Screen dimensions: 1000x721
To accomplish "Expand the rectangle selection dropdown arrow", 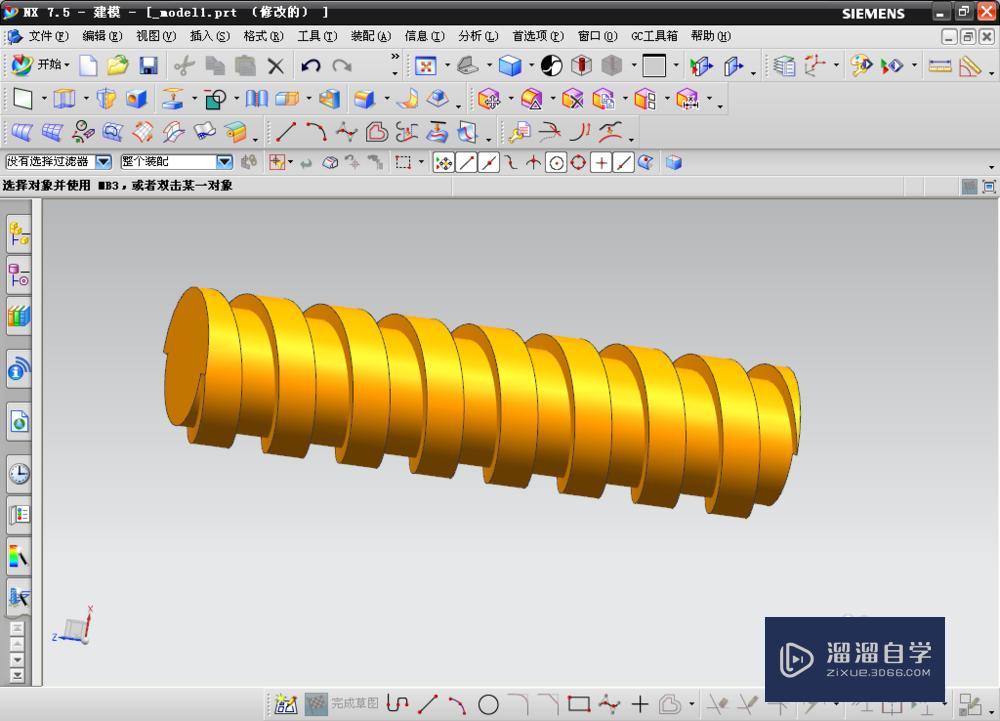I will tap(421, 162).
